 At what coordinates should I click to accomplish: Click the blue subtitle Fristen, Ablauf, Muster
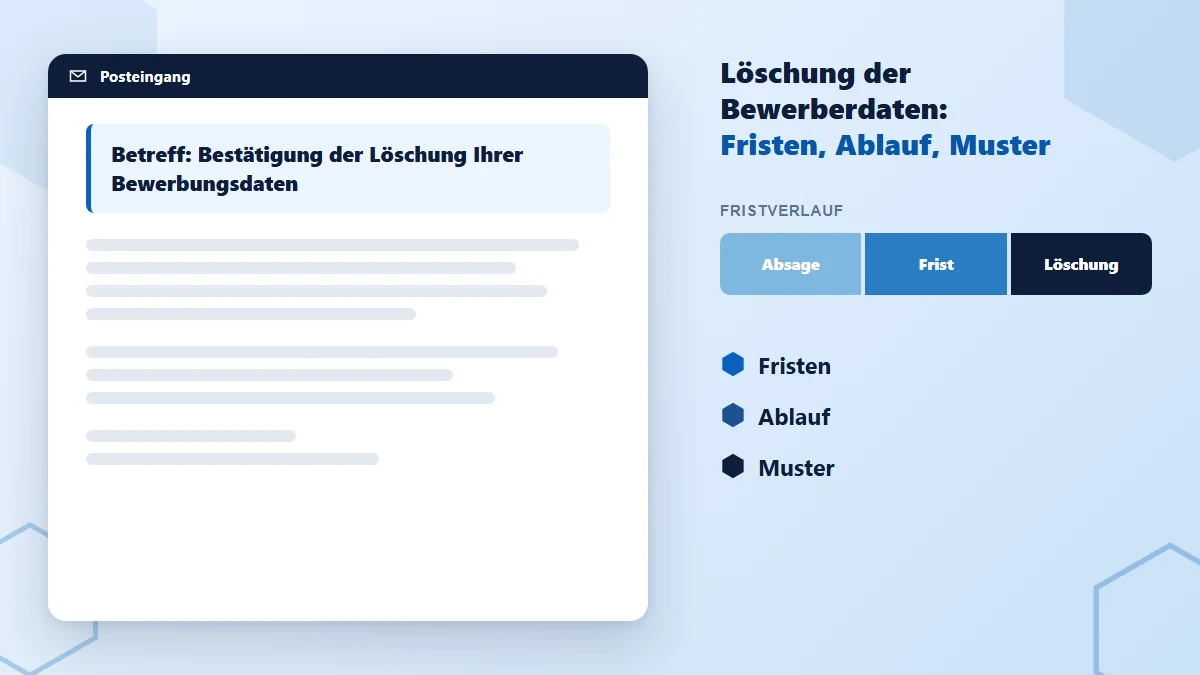point(886,145)
